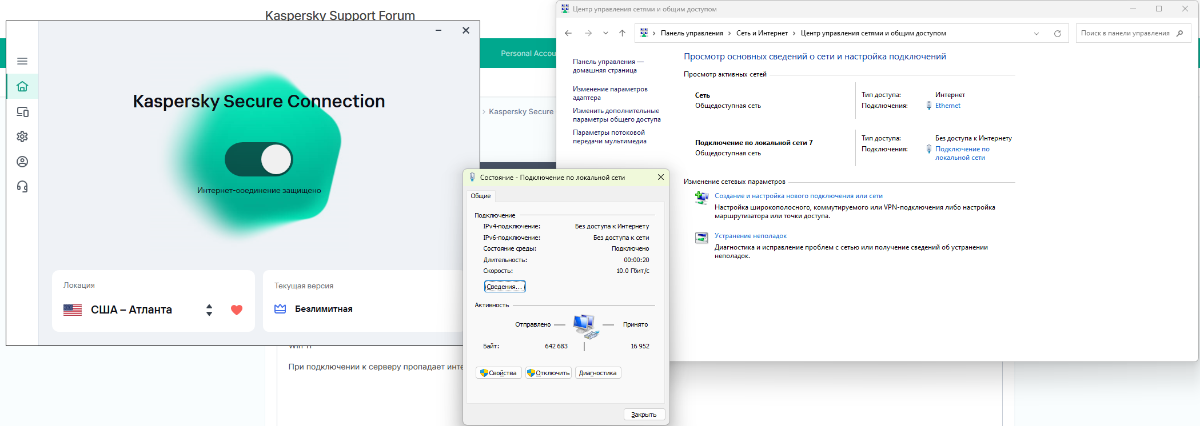Open location selector arrows next to Атланта

209,310
